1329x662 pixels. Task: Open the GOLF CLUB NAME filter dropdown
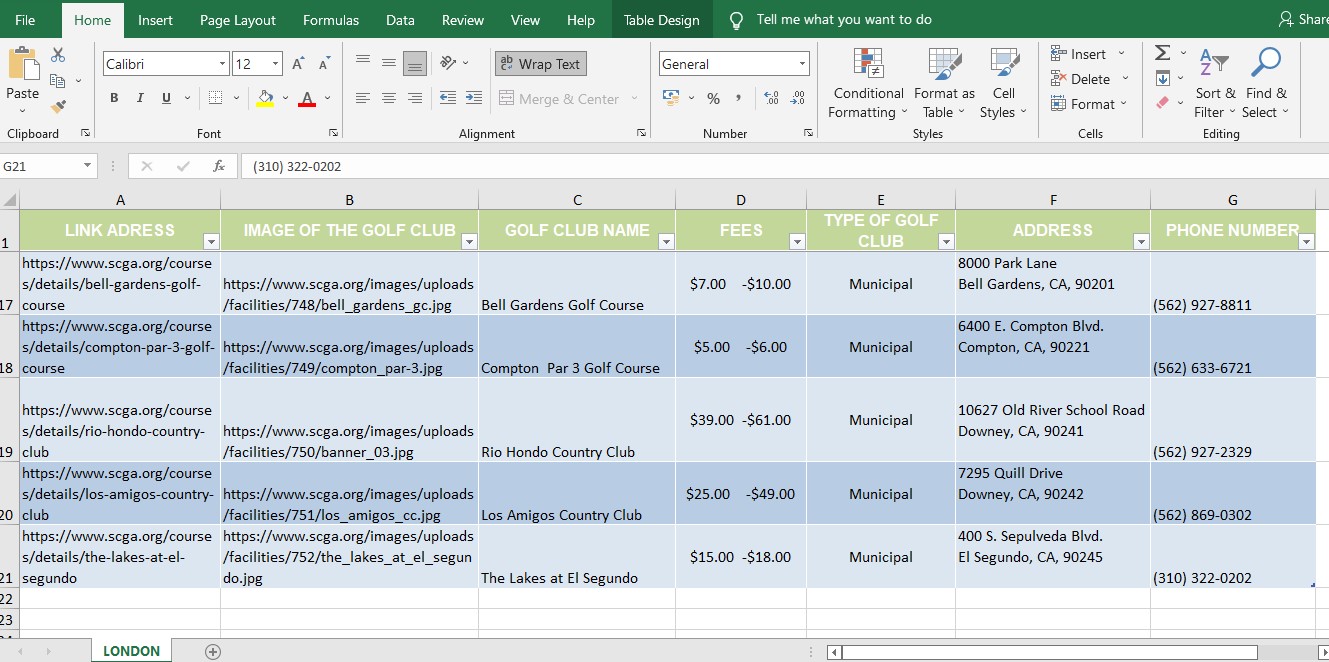click(666, 241)
